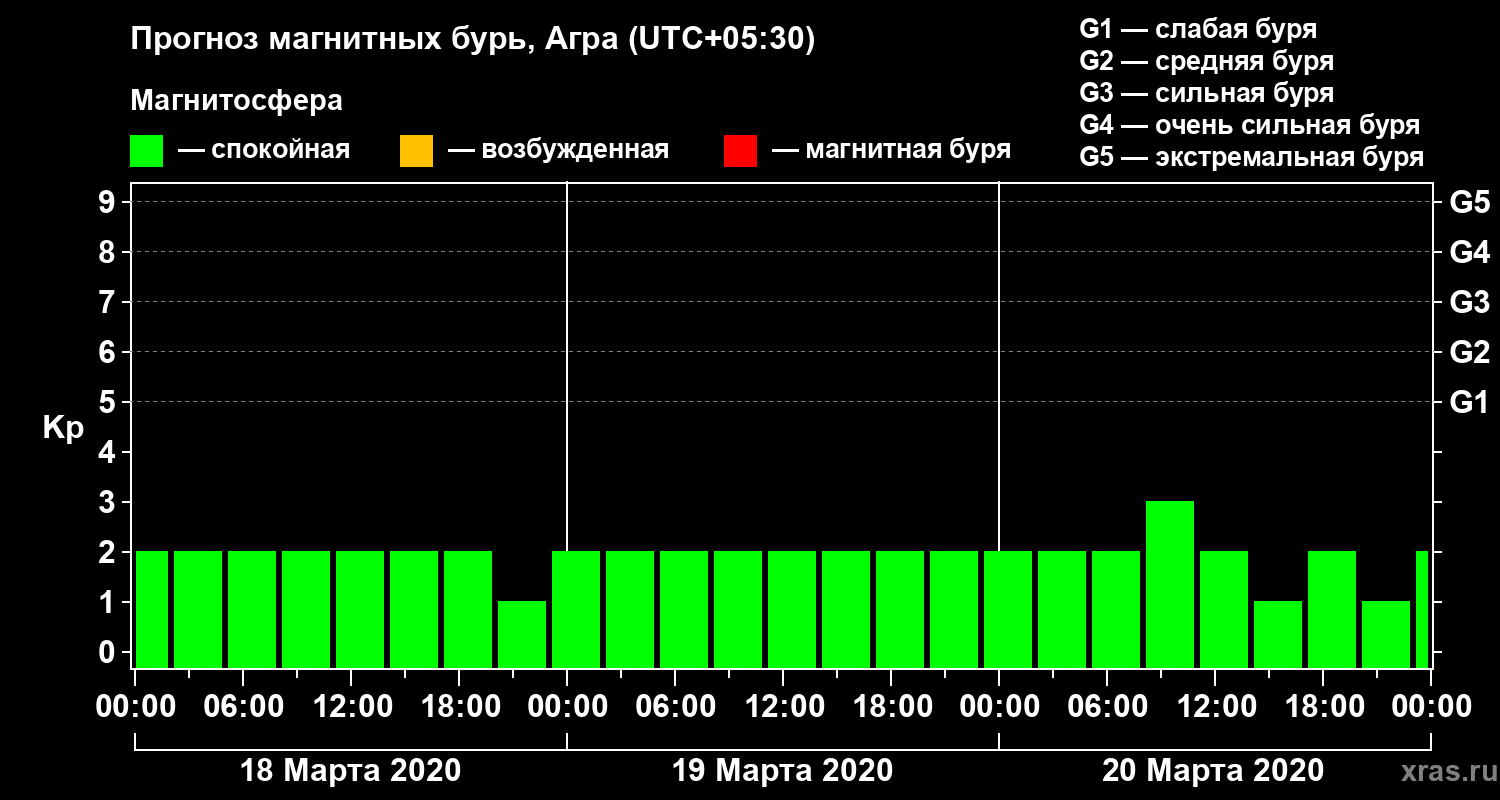Click the '— спокойная' legend label
Image resolution: width=1500 pixels, height=800 pixels.
coord(264,151)
